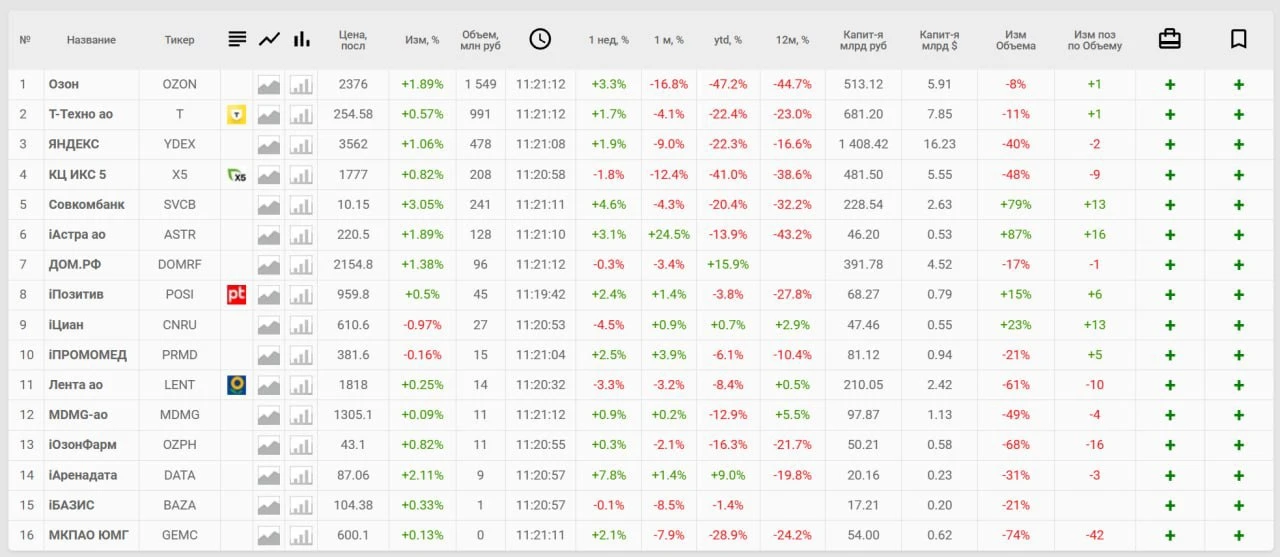
Task: Bookmark Совкомбанк with plus icon
Action: pos(1239,205)
